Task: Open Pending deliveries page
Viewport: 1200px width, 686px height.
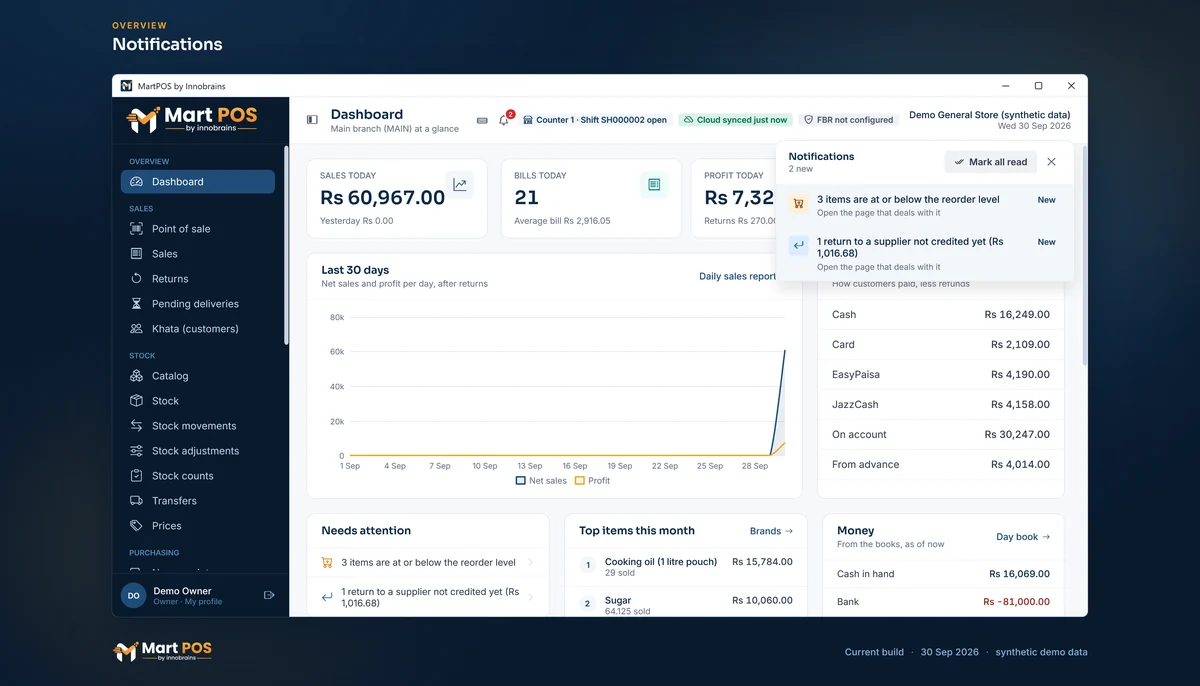Action: click(198, 304)
